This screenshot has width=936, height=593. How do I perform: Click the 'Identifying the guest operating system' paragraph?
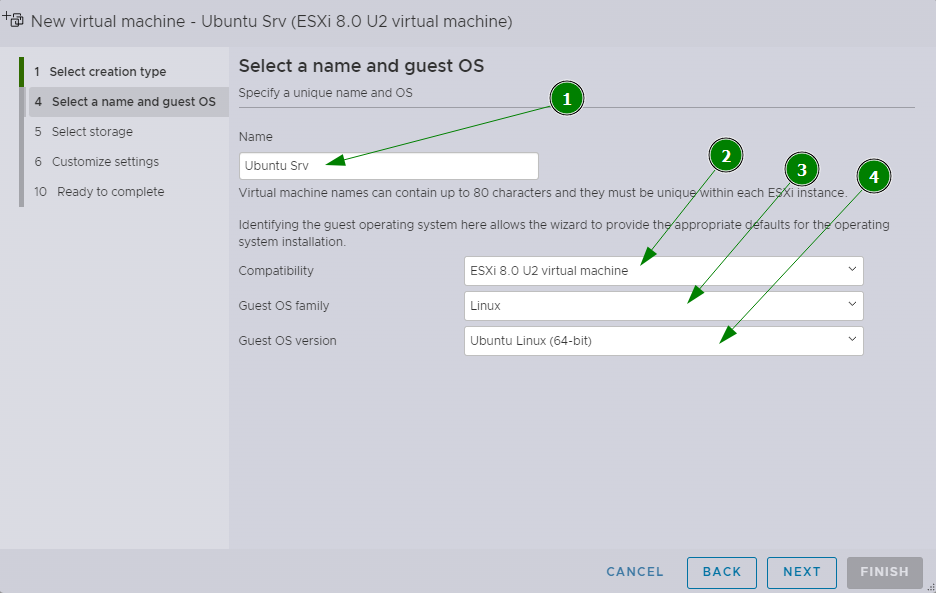click(x=564, y=233)
